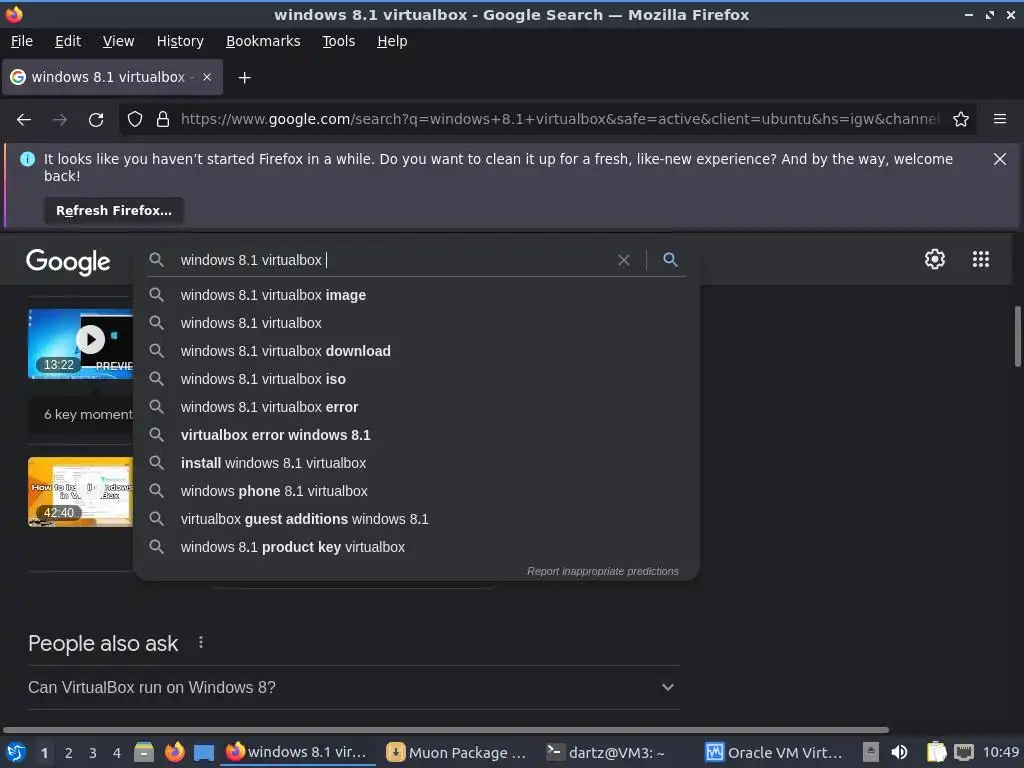Viewport: 1024px width, 768px height.
Task: Open the tracking protection shield
Action: (135, 120)
